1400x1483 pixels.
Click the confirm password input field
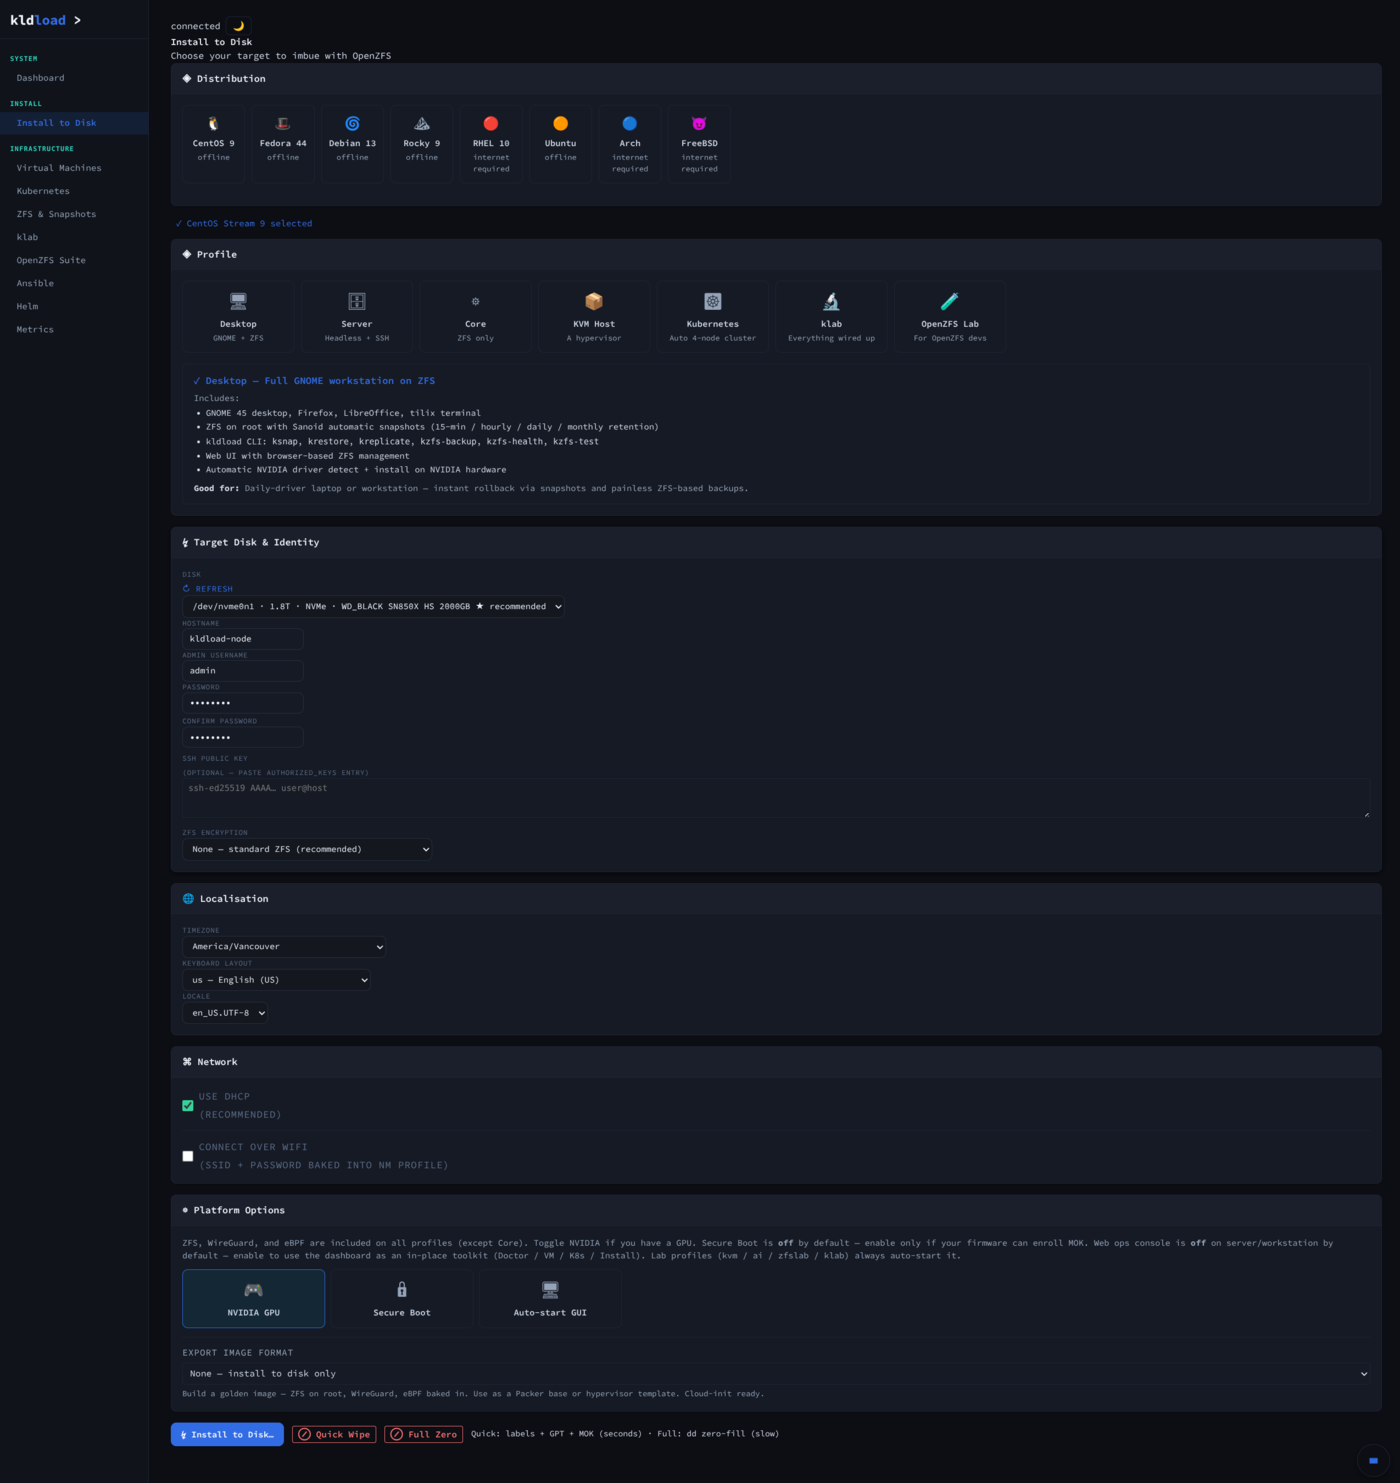243,737
